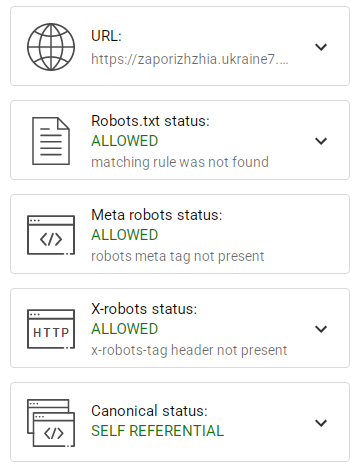Click "x-robots-tag header not present" text
The height and width of the screenshot is (473, 363).
(x=189, y=350)
